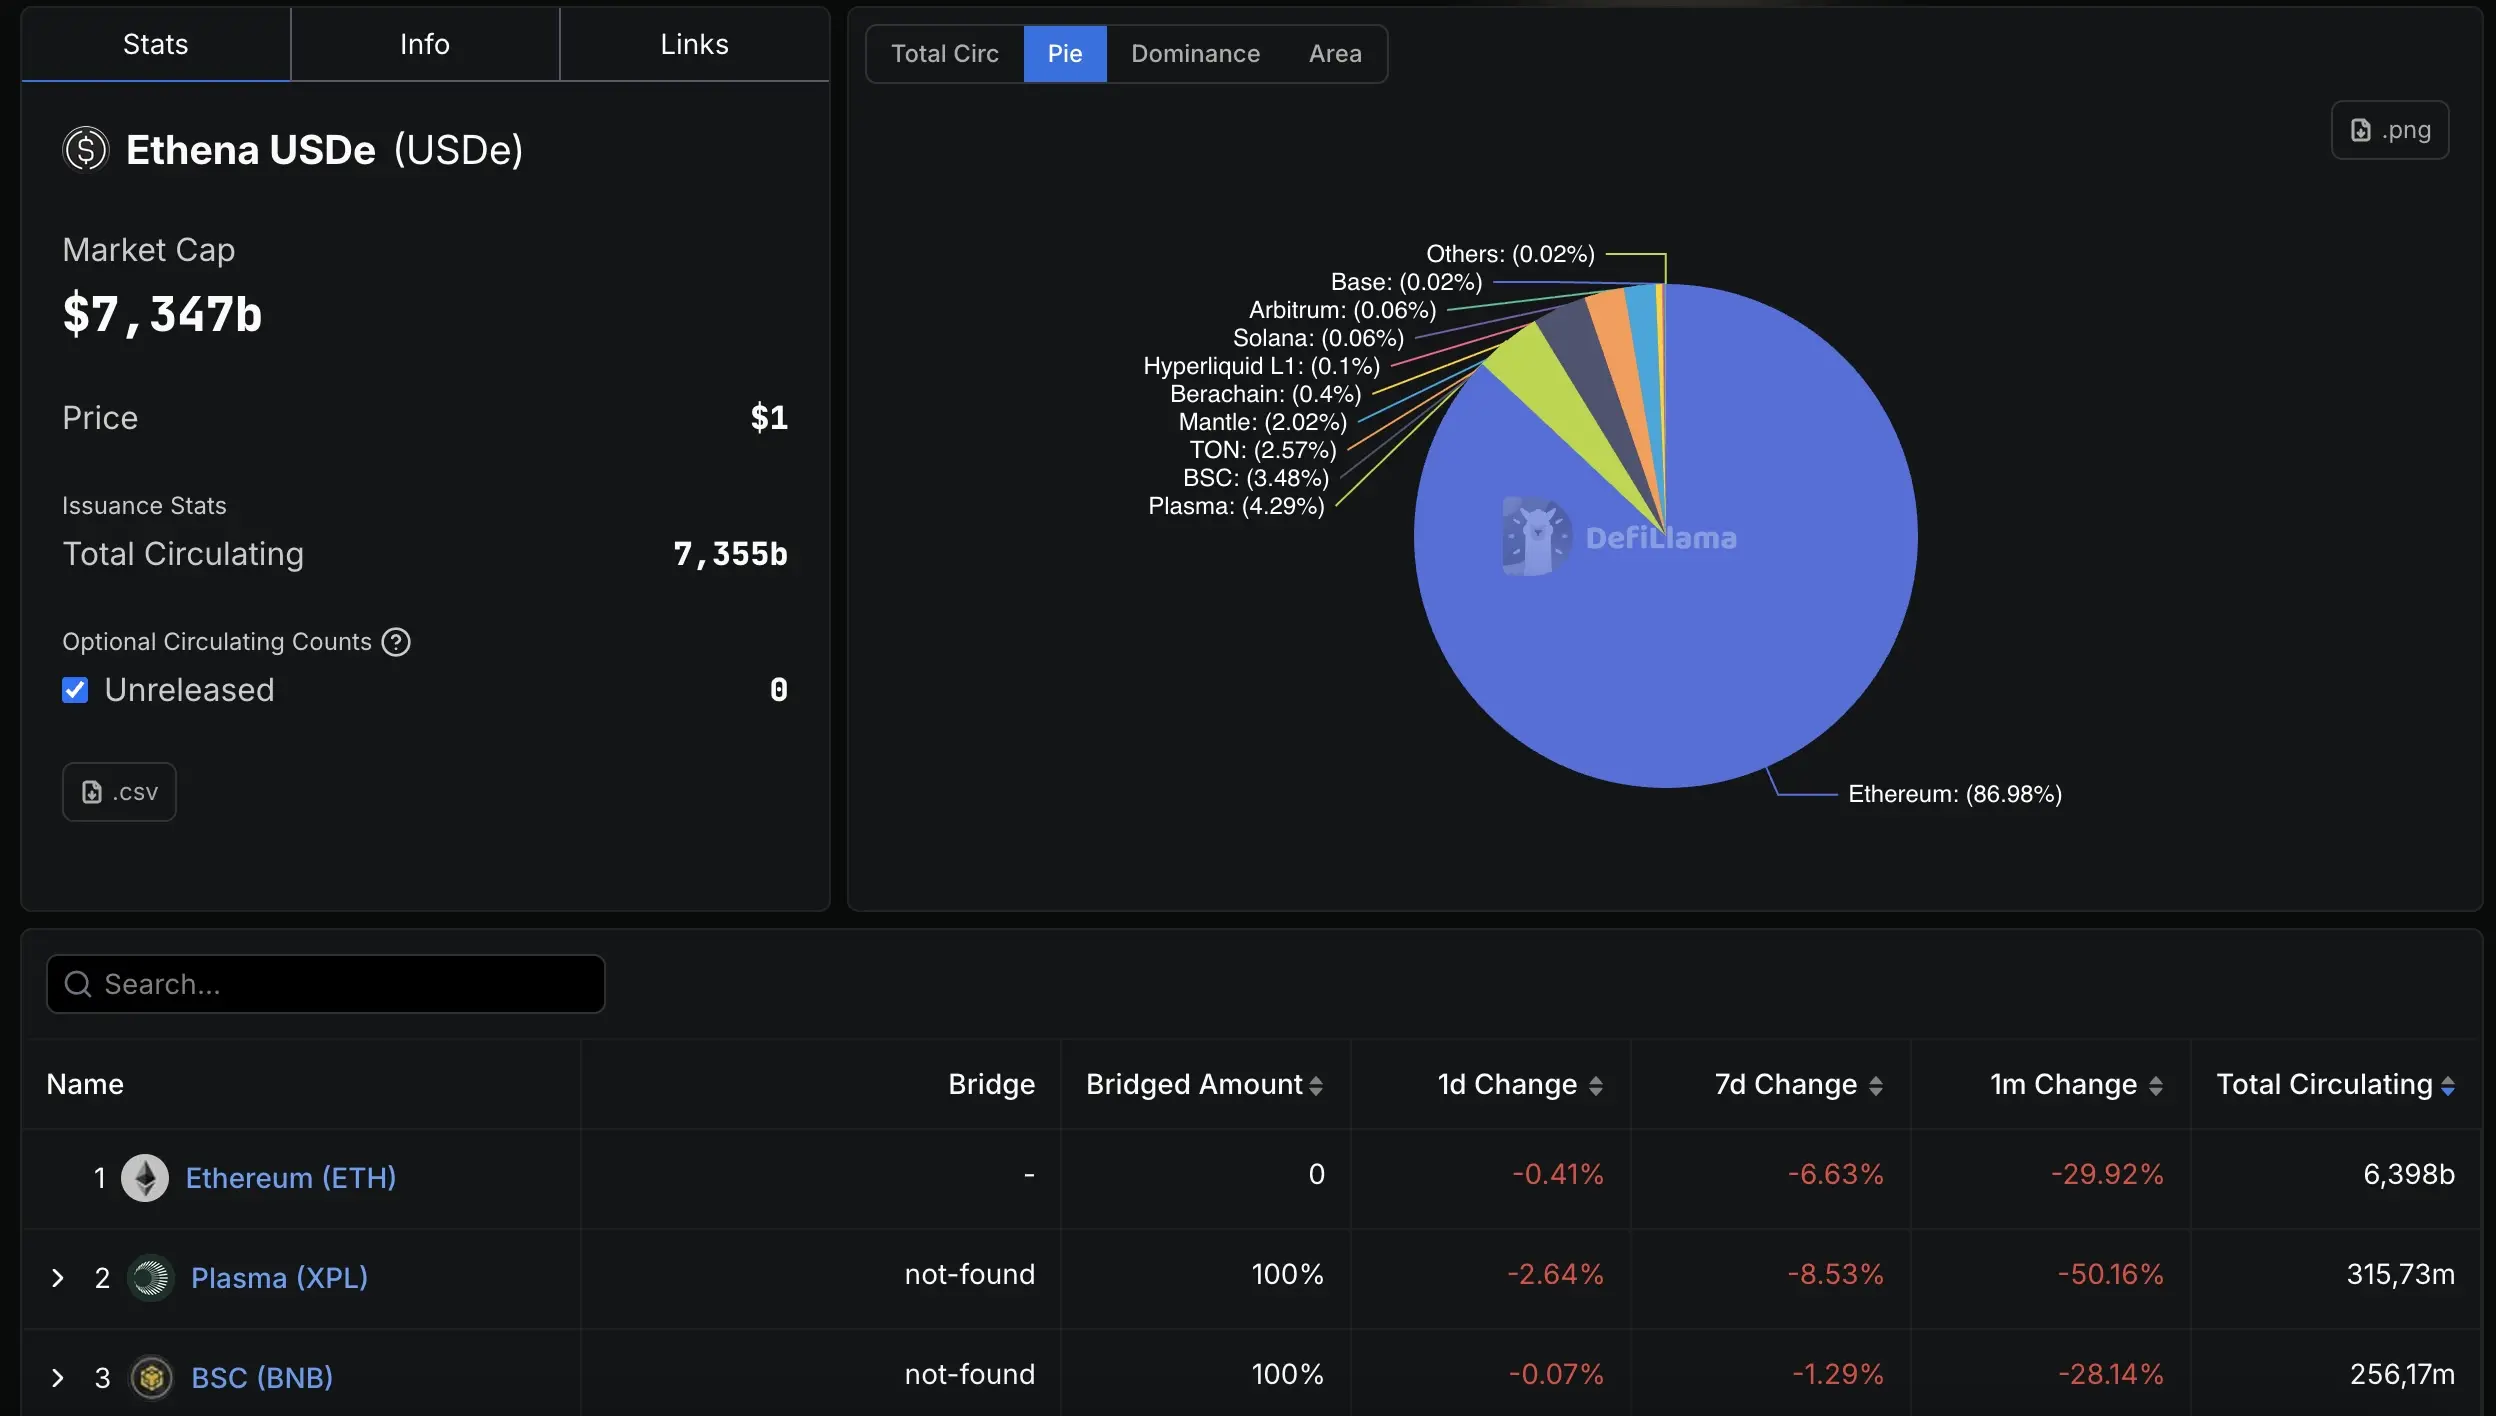
Task: Sort table by 7d Change
Action: point(1876,1086)
